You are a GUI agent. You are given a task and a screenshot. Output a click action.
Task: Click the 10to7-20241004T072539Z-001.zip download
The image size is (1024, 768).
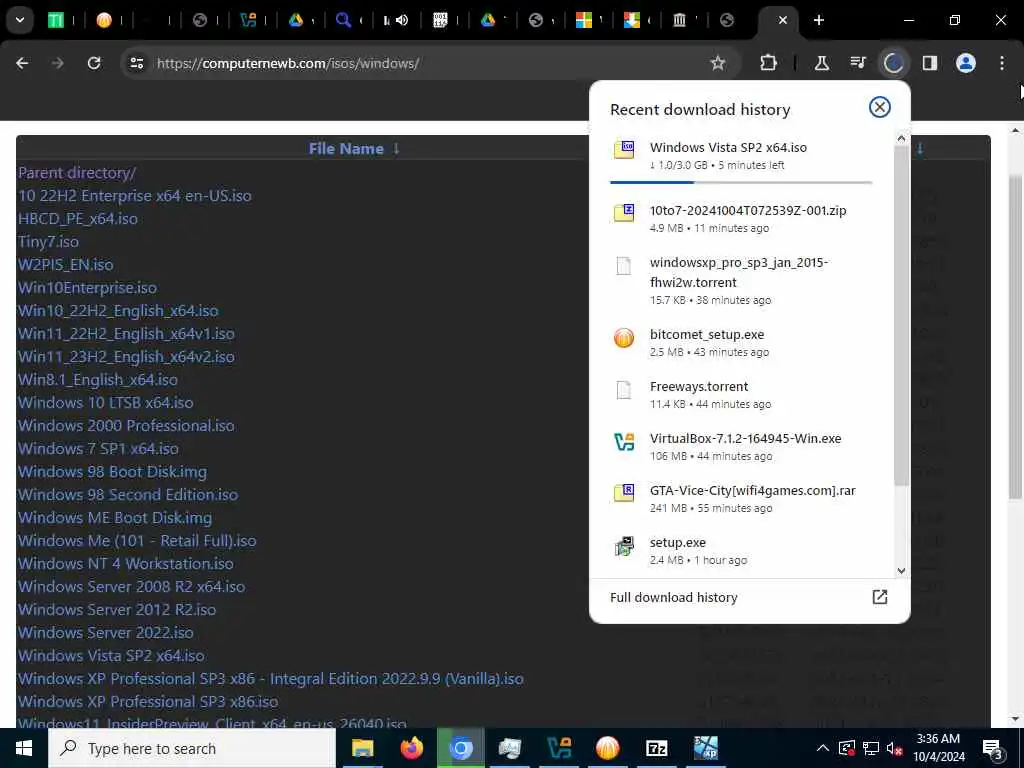741,219
